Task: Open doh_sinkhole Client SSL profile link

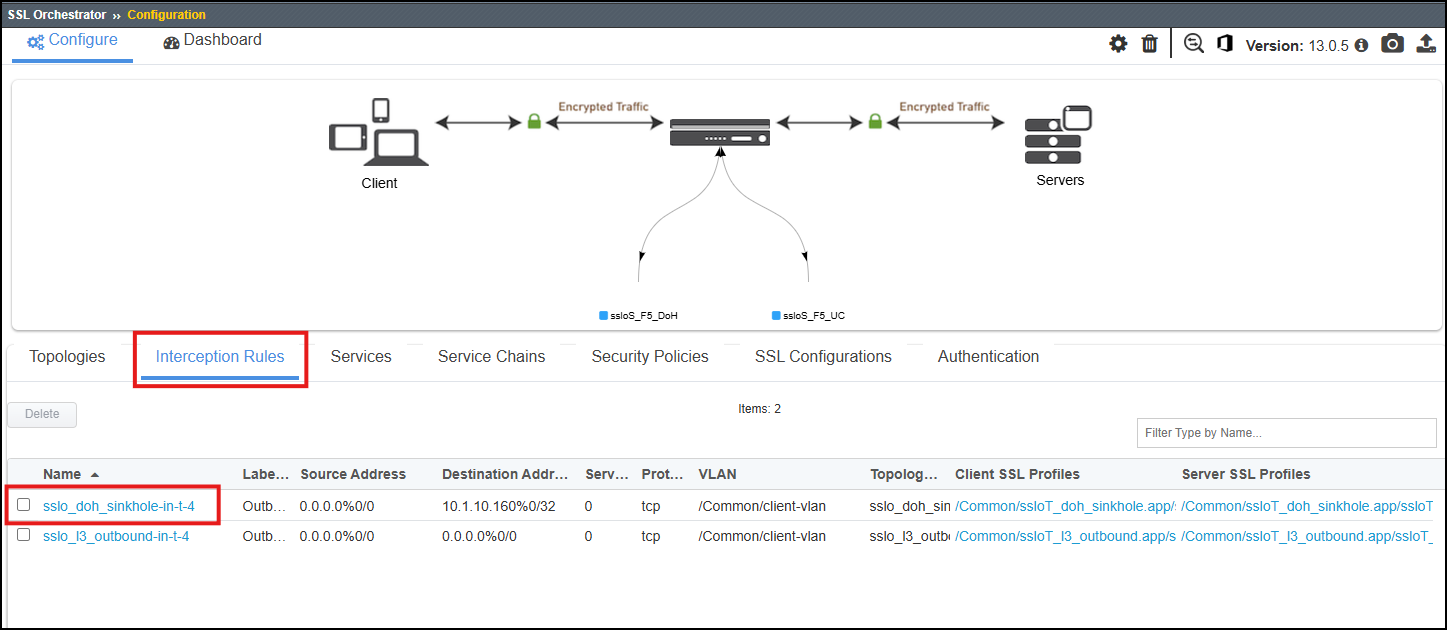Action: (1065, 506)
